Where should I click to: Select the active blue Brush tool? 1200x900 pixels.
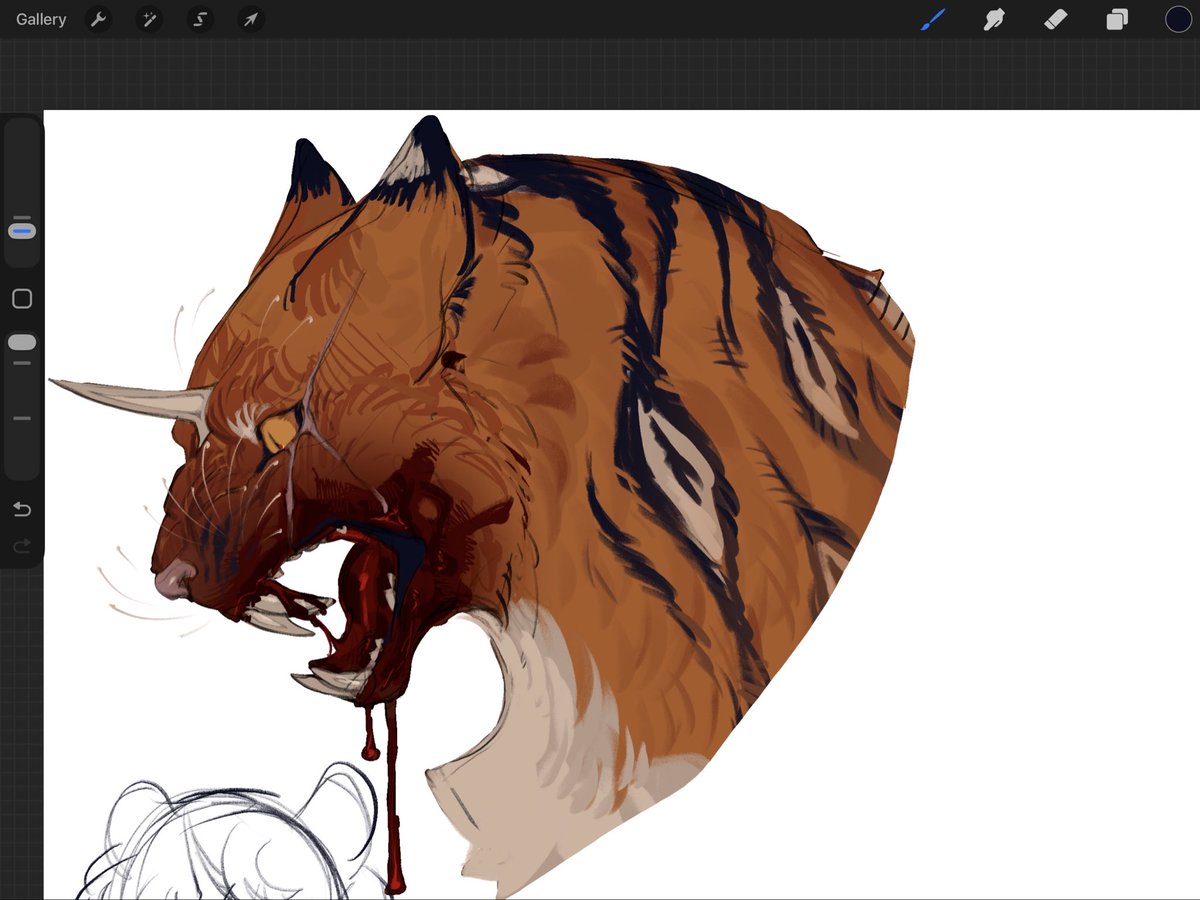click(932, 19)
